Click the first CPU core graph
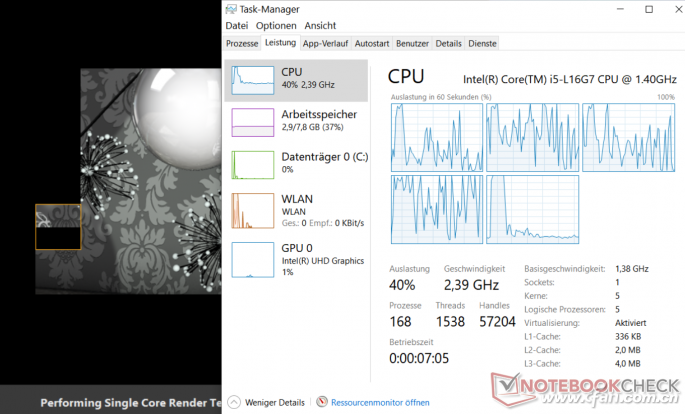Image resolution: width=685 pixels, height=414 pixels. [437, 138]
